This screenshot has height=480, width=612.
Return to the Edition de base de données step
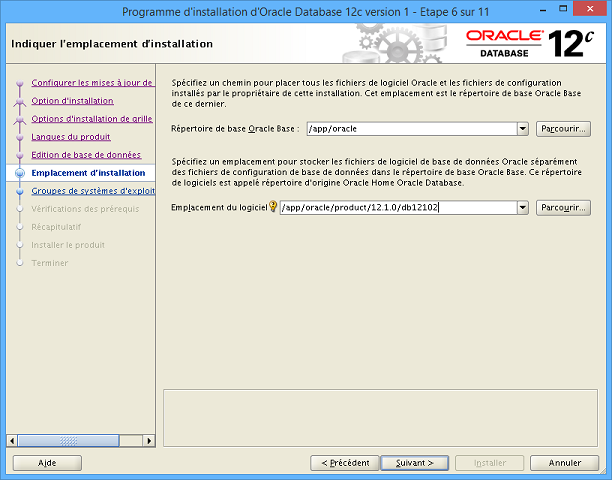(x=86, y=155)
